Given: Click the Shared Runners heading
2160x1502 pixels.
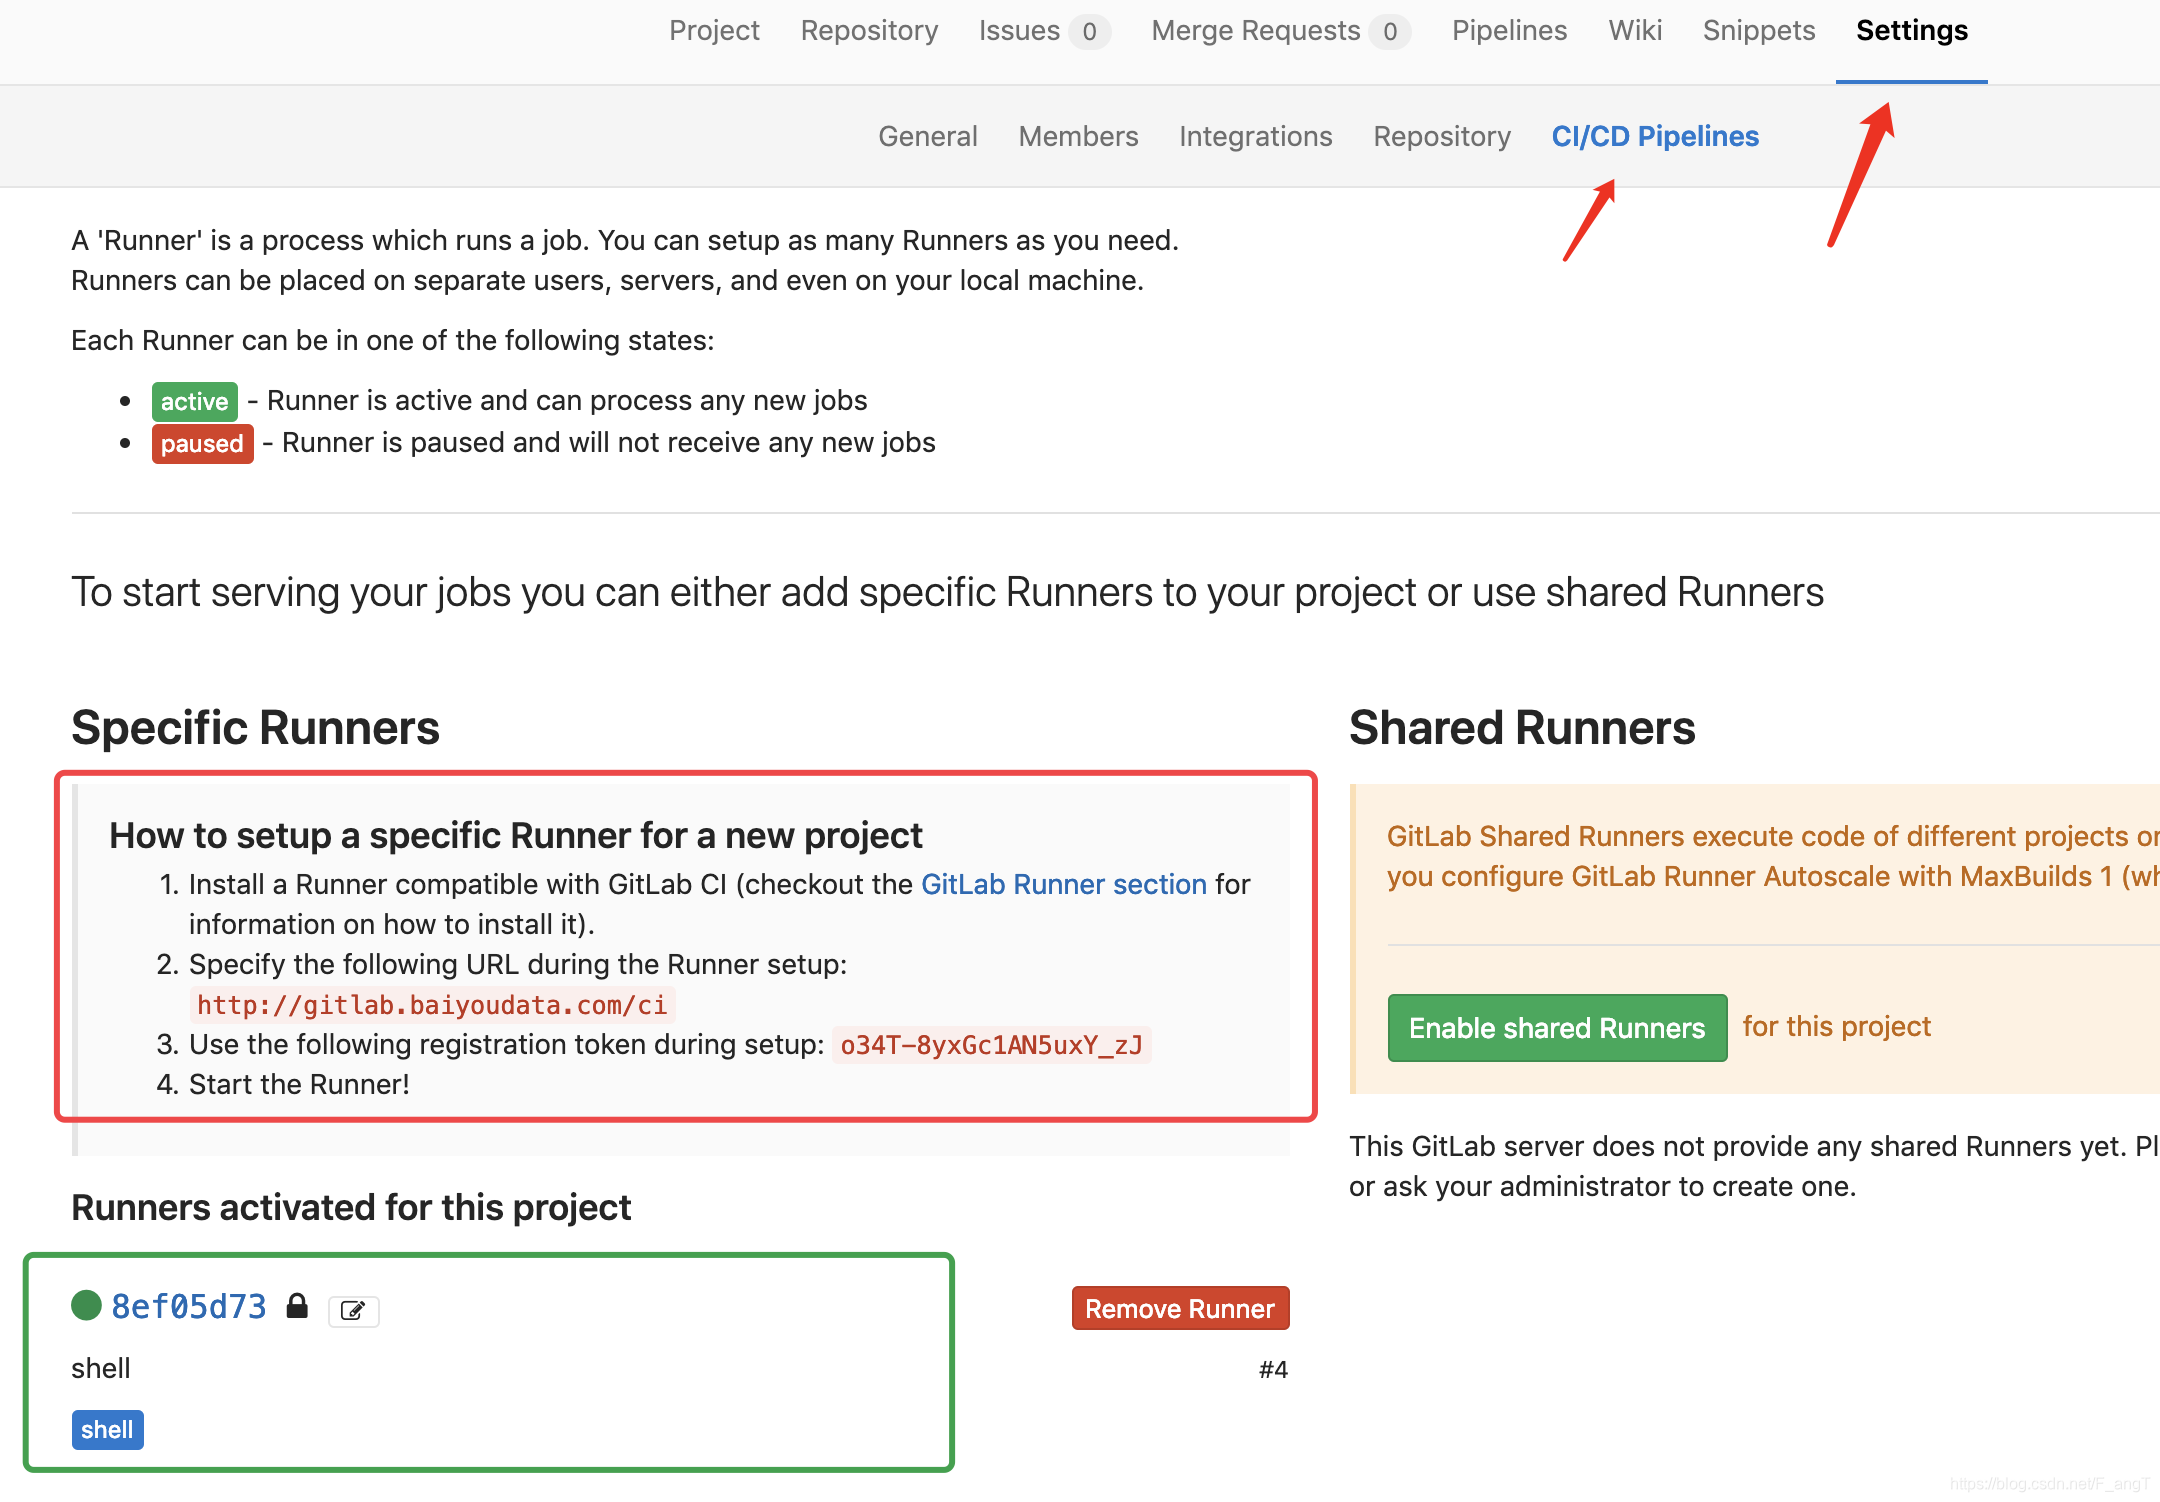Looking at the screenshot, I should [1522, 728].
